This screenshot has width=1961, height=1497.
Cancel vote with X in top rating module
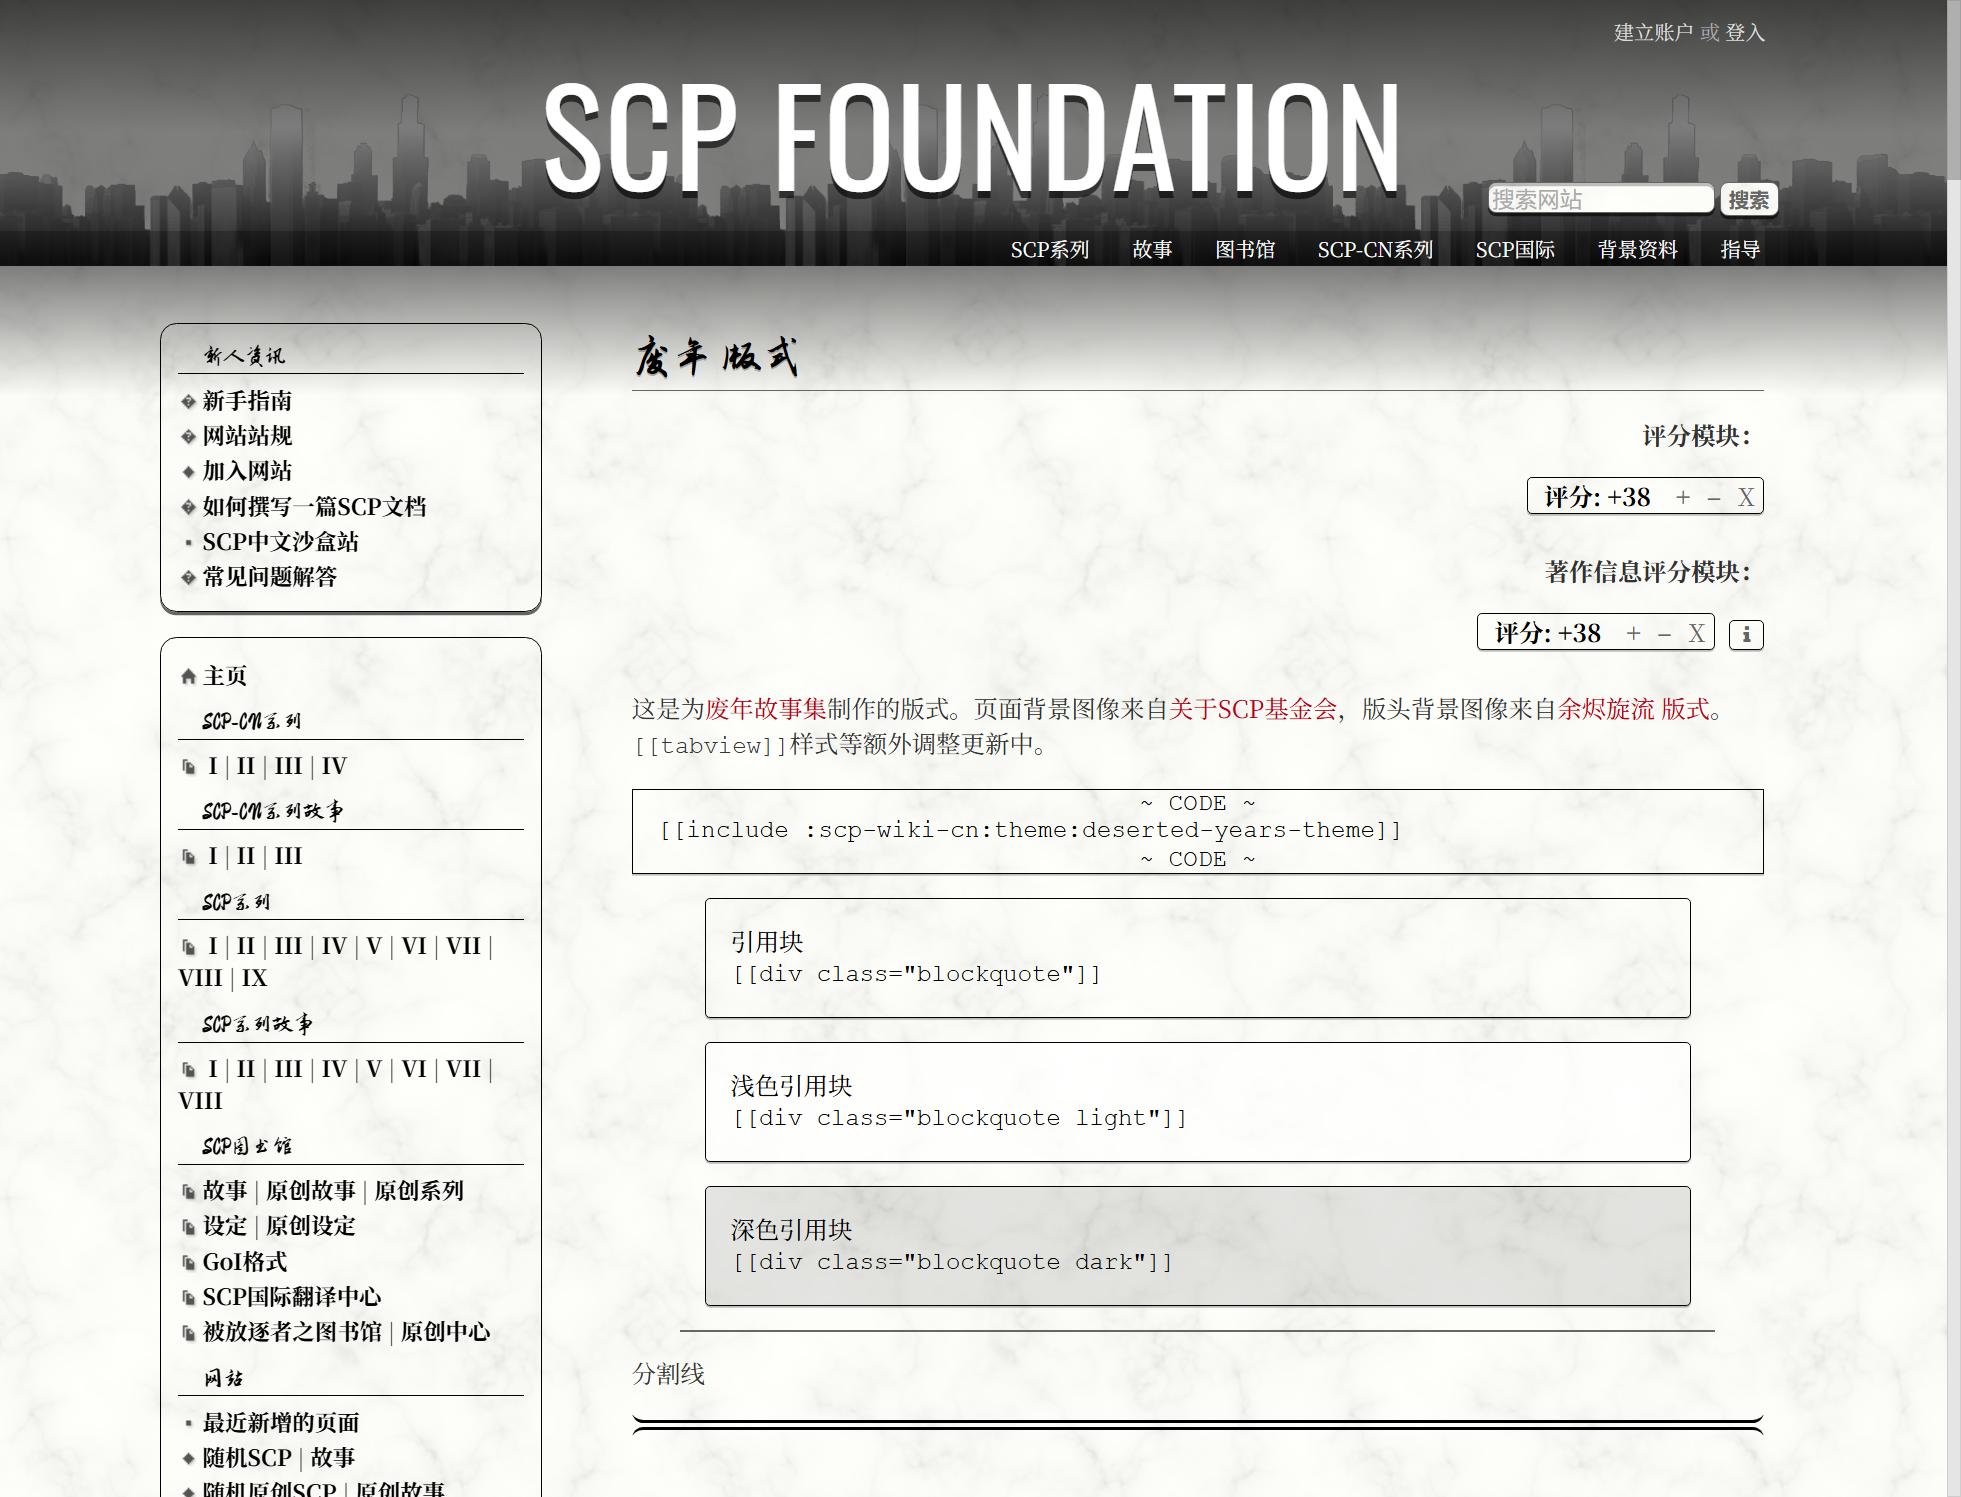click(1746, 497)
